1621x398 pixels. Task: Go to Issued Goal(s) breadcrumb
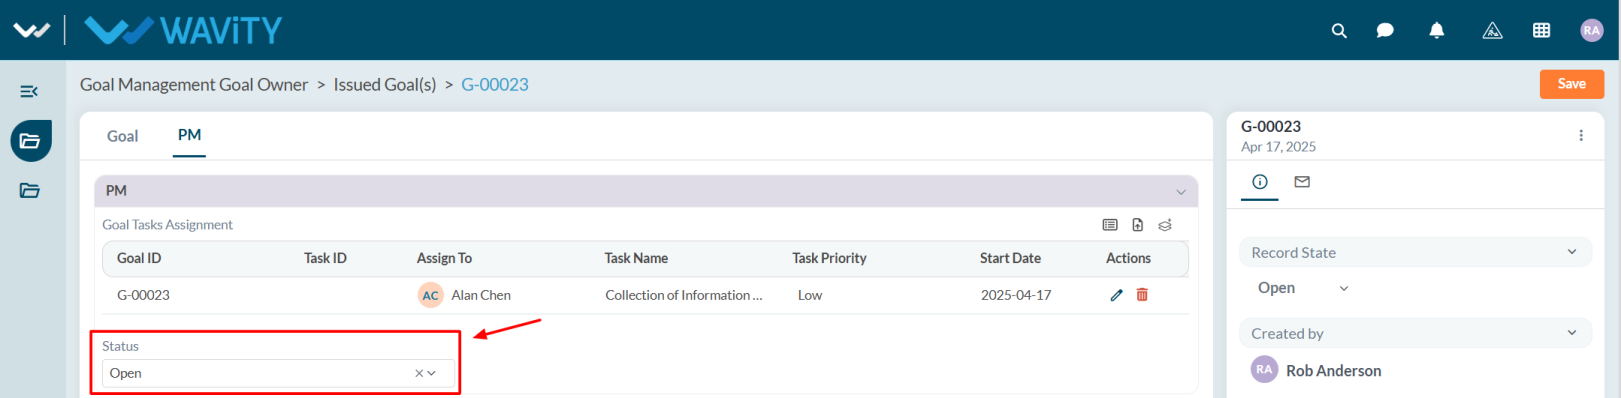[x=385, y=85]
